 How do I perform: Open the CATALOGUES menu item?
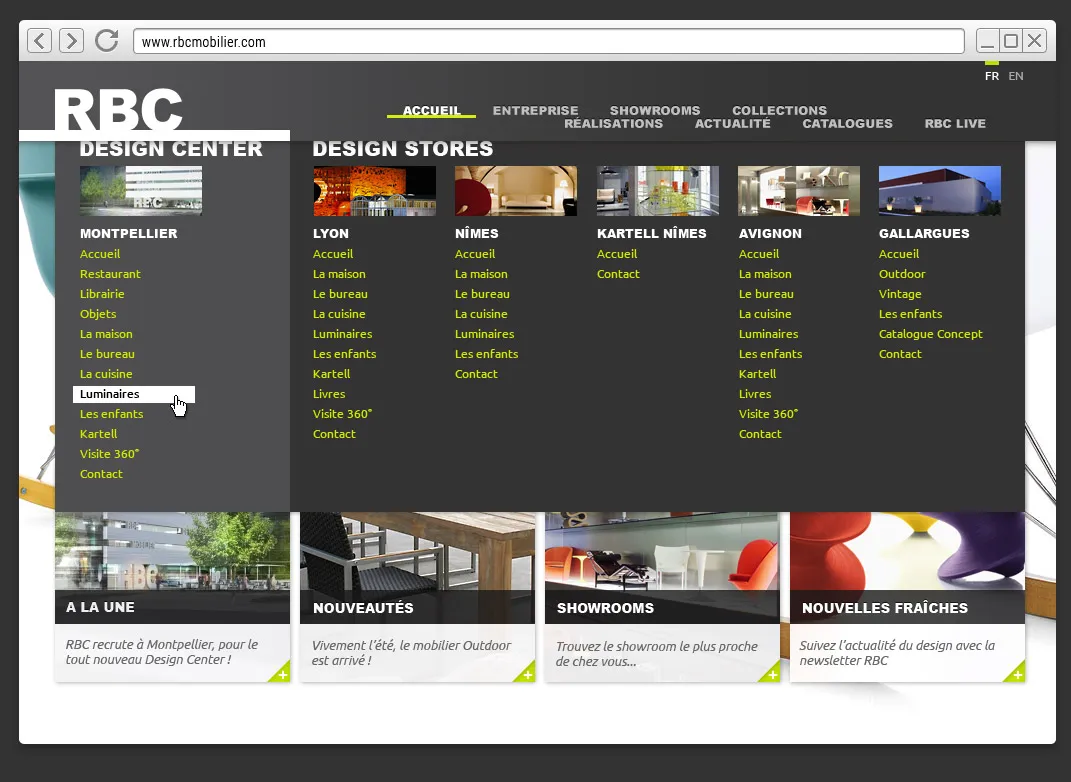click(x=847, y=123)
